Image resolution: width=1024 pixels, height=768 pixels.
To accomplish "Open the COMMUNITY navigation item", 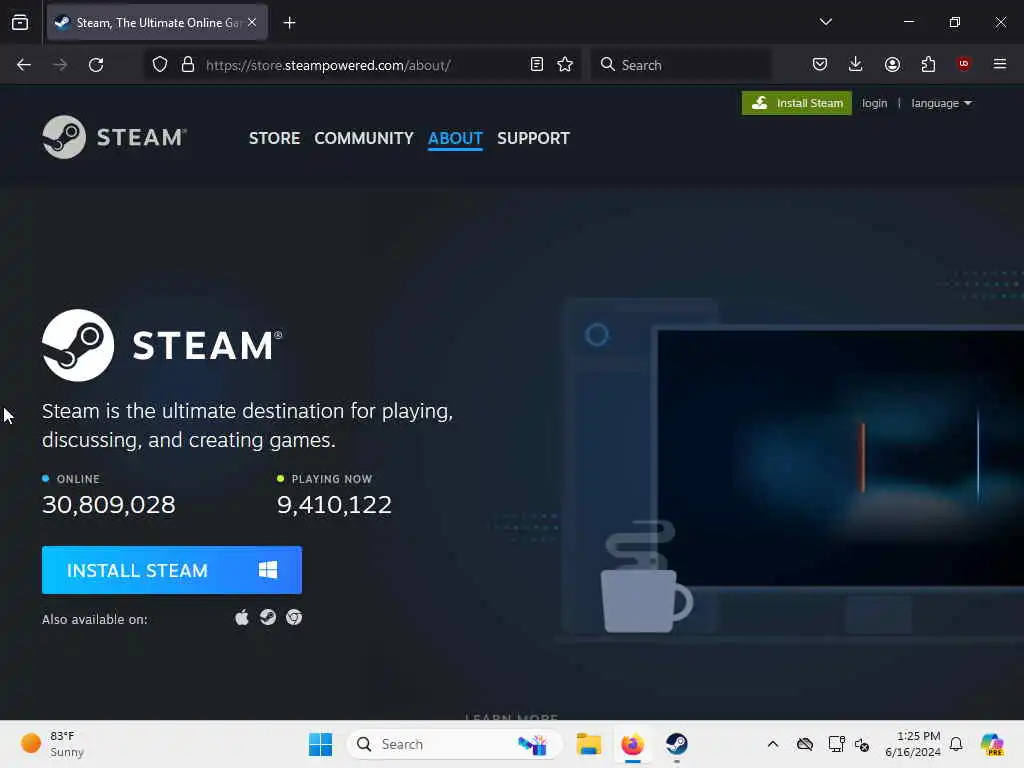I will pyautogui.click(x=364, y=138).
